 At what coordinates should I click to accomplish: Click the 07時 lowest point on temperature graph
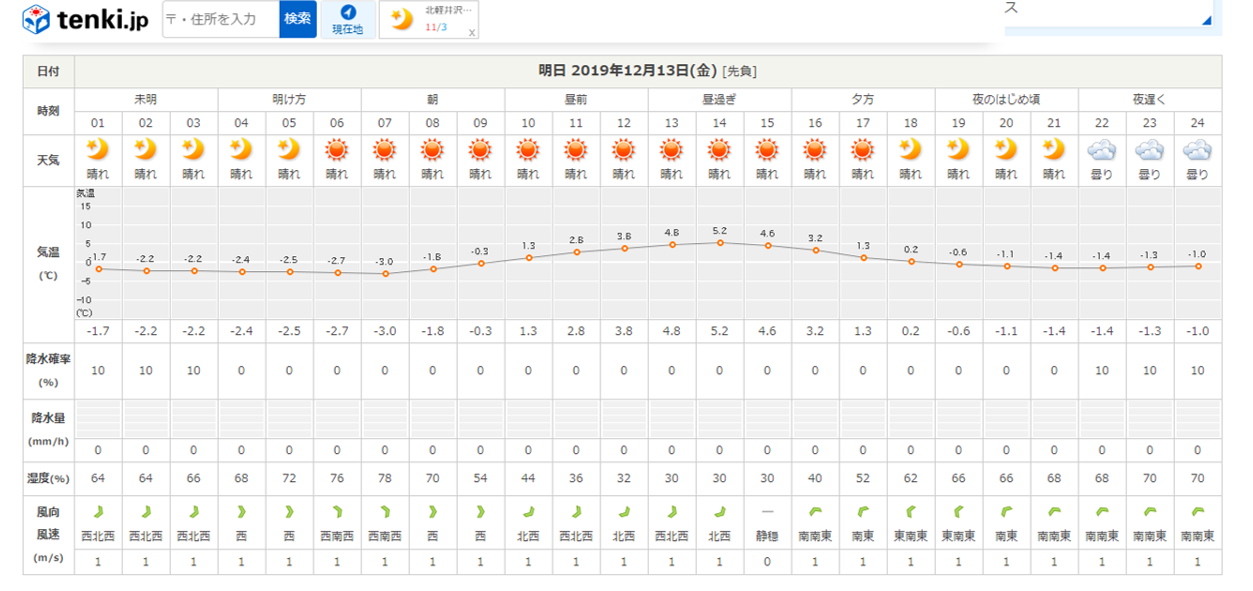385,273
